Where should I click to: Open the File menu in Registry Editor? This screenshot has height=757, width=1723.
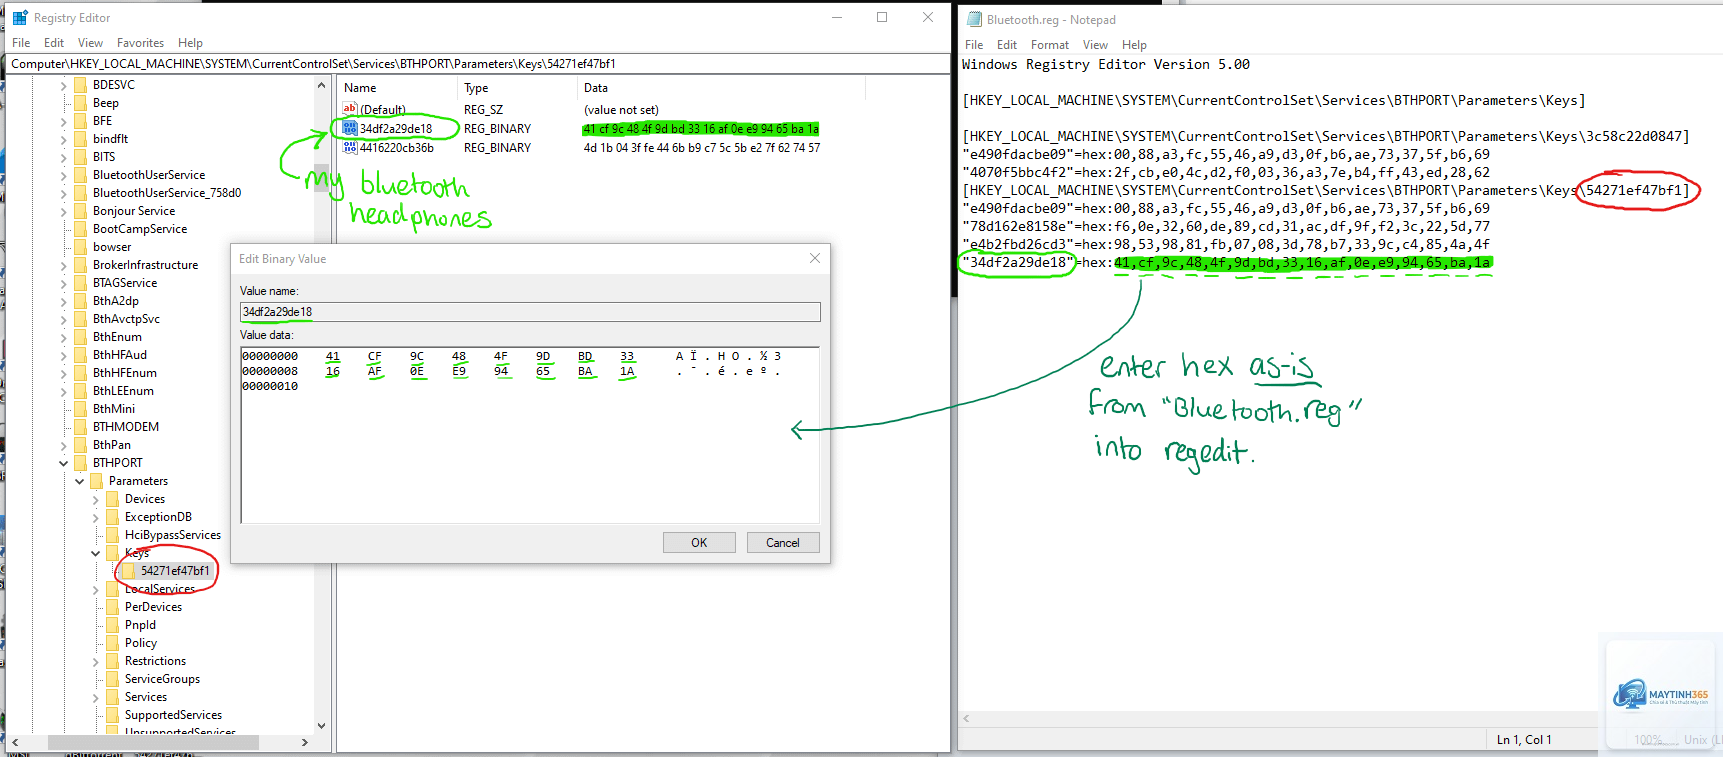coord(21,43)
